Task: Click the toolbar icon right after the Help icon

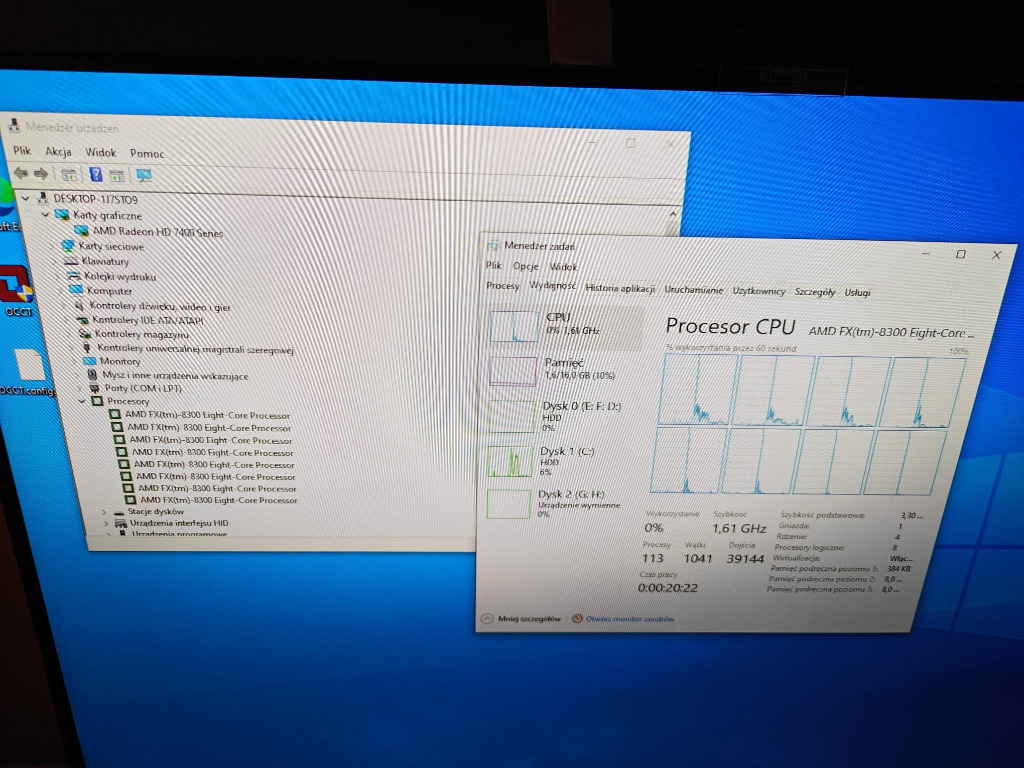Action: point(117,175)
